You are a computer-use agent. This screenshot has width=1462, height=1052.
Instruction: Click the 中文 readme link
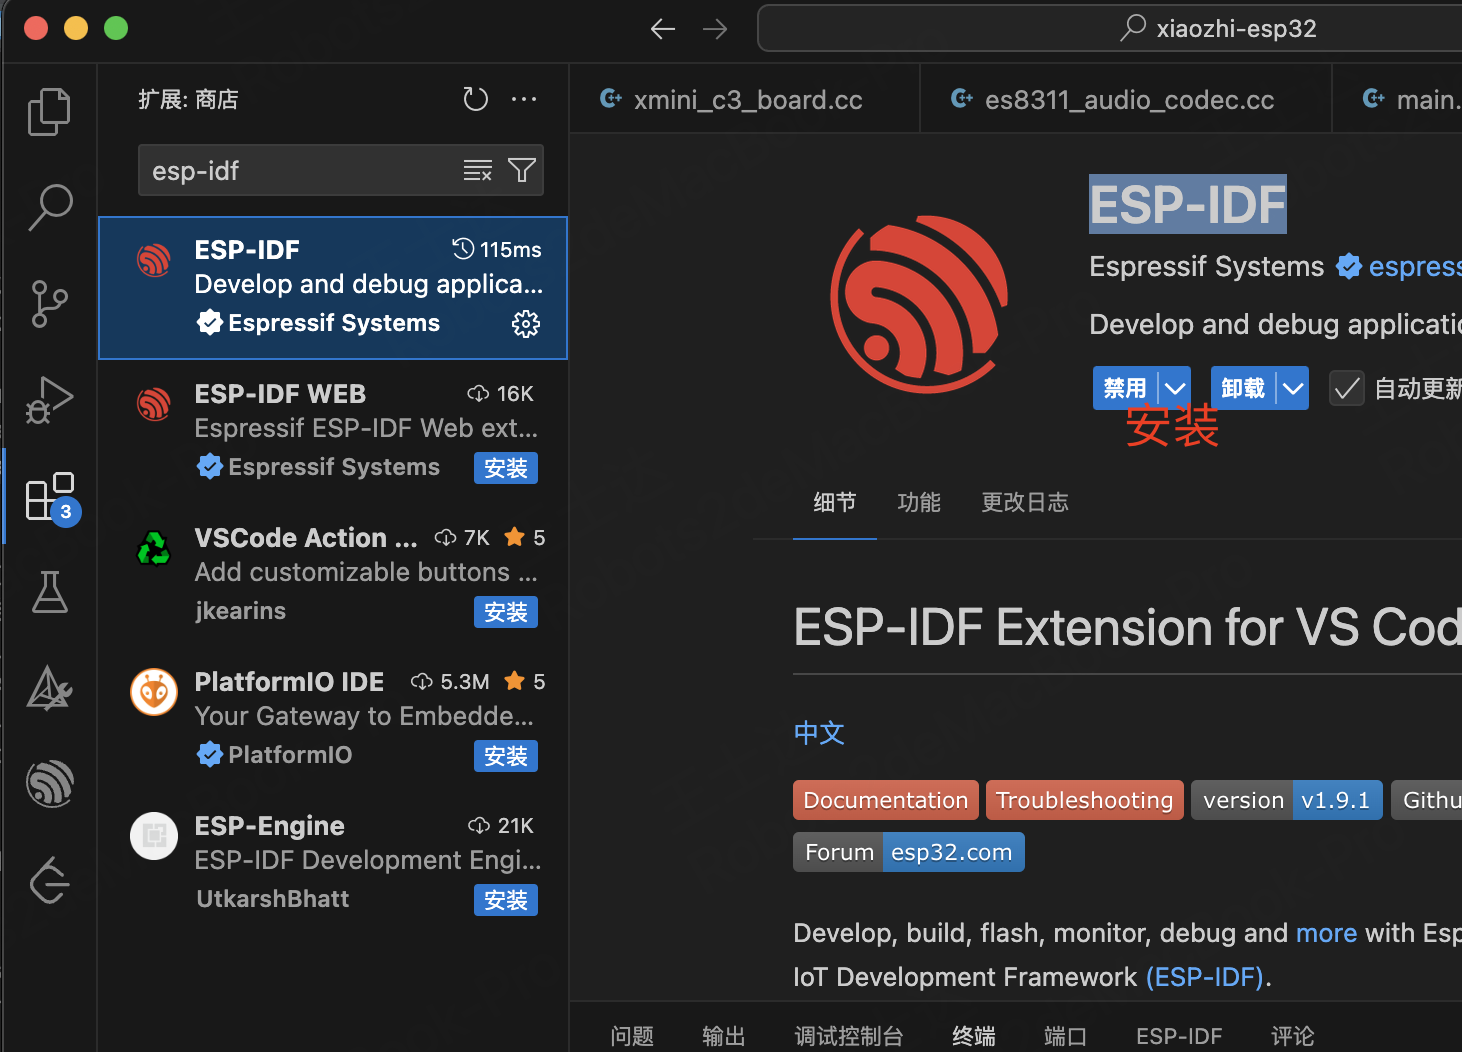pos(819,733)
